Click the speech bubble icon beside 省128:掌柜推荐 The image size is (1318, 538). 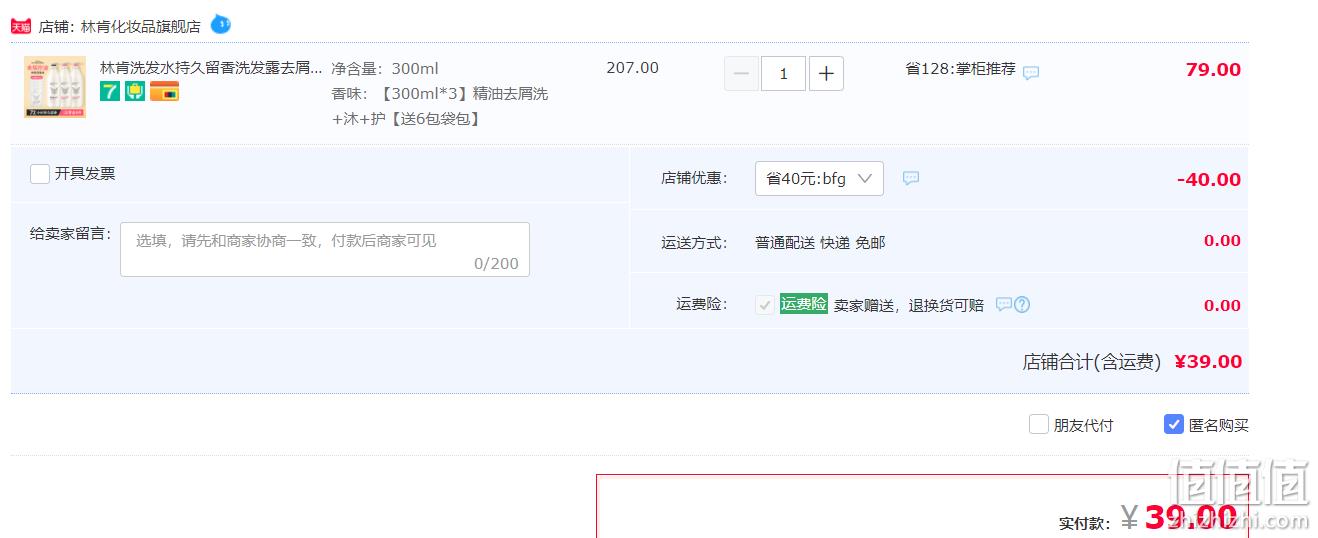tap(1031, 72)
